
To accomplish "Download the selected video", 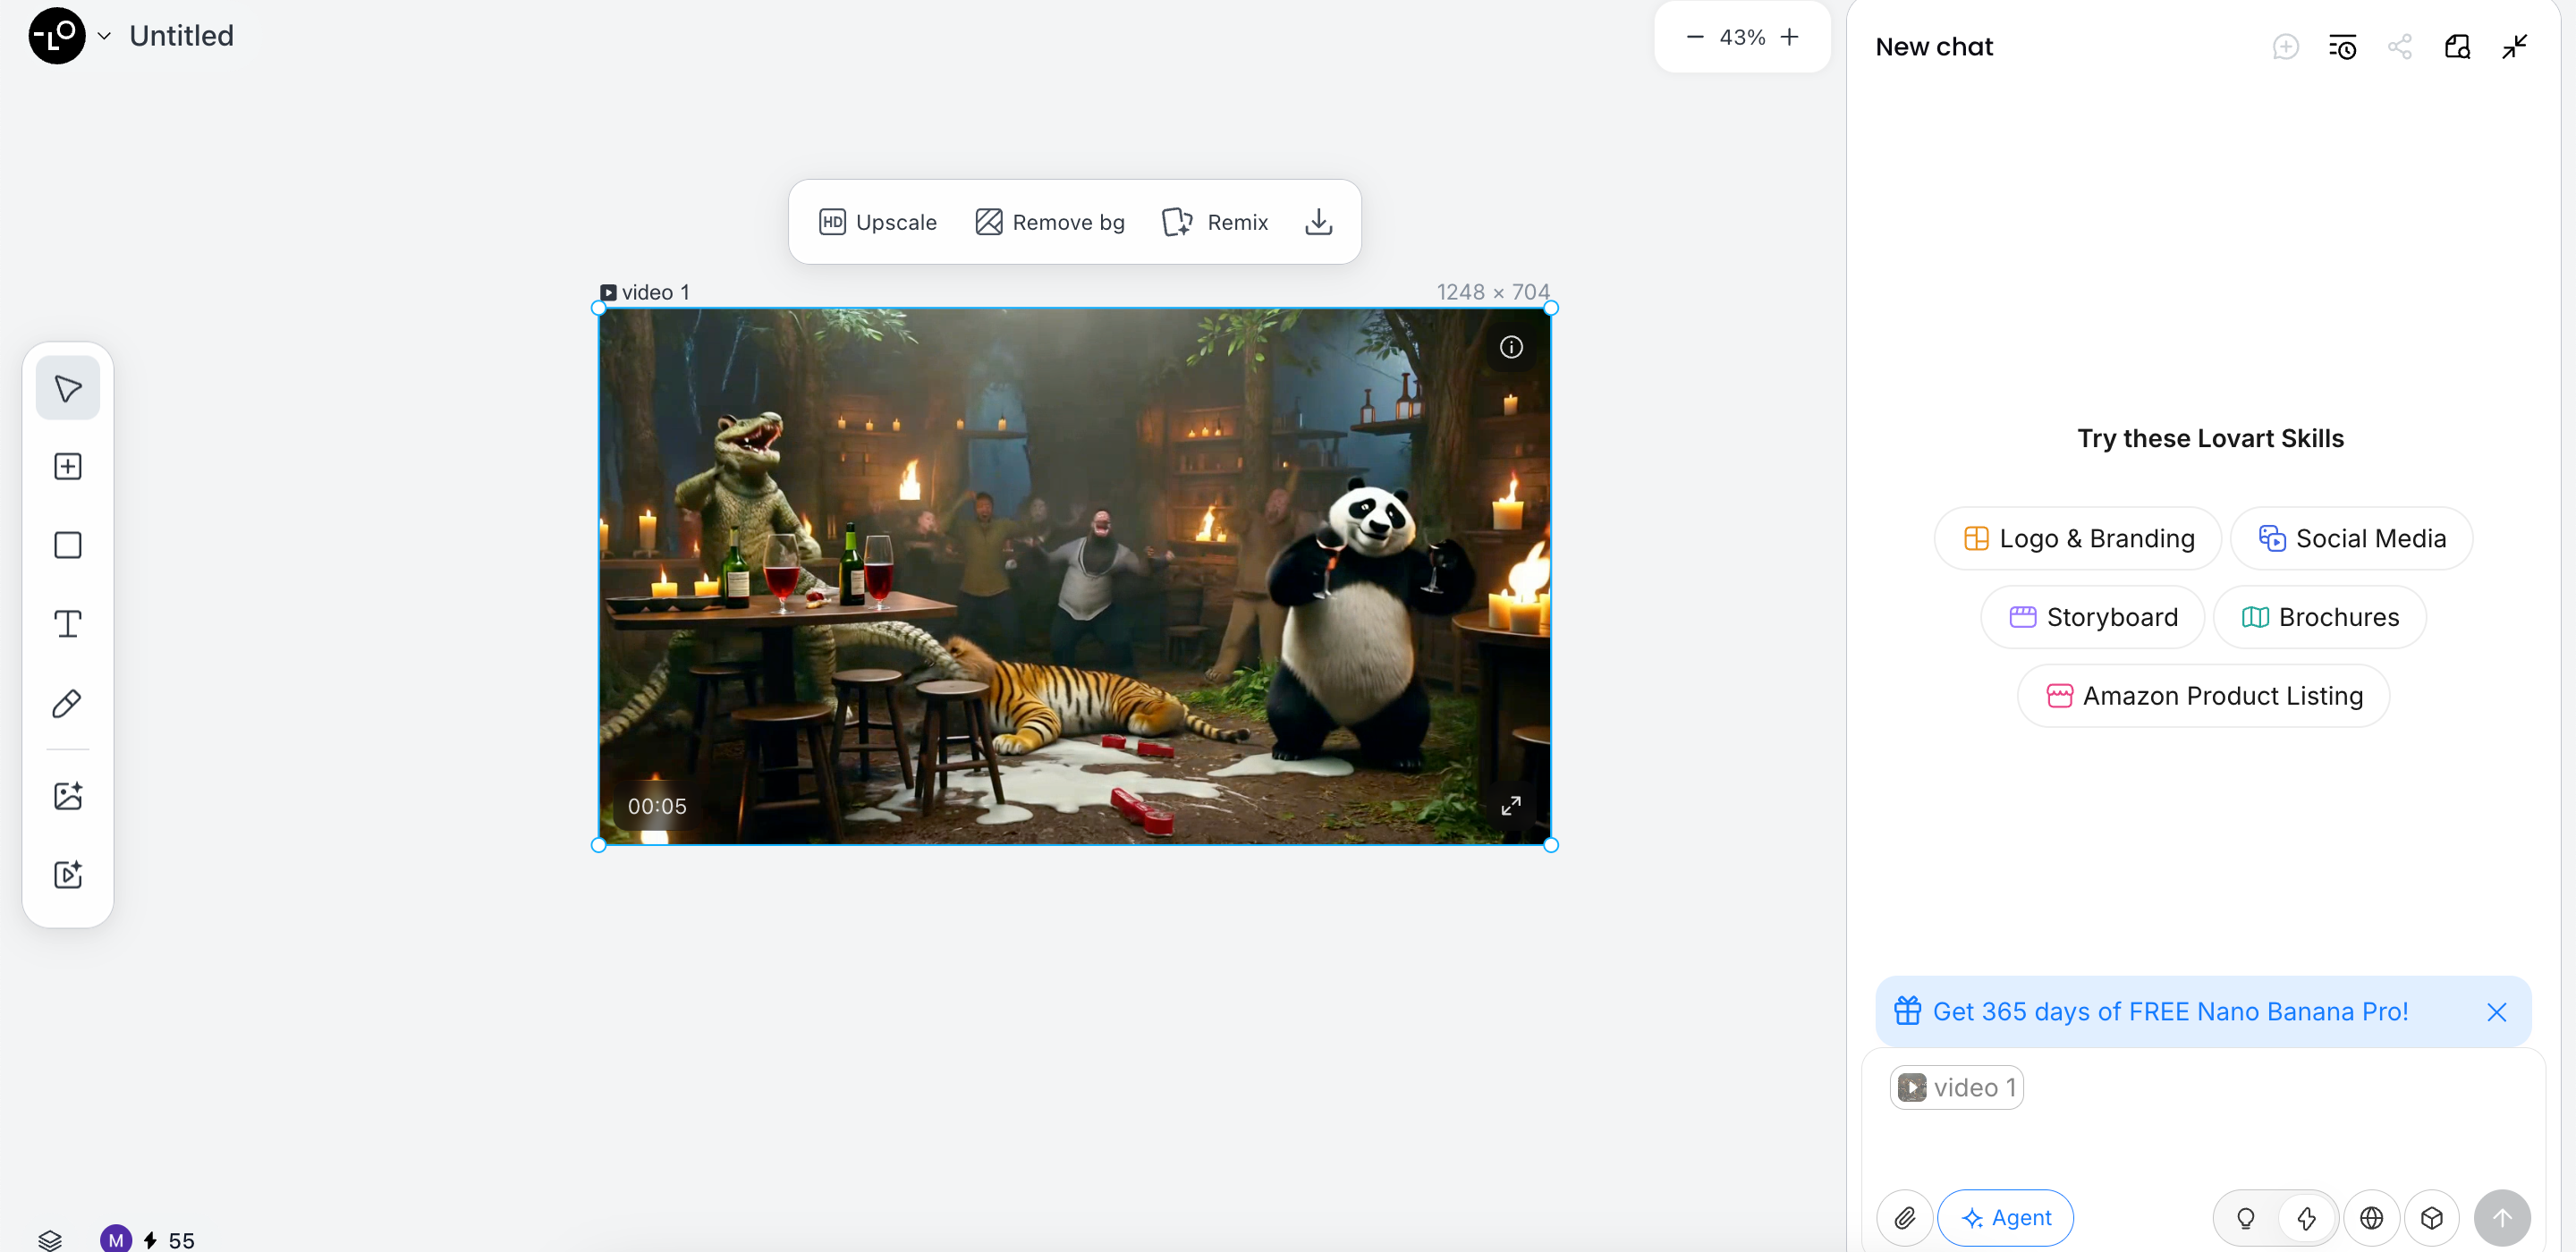I will 1318,221.
